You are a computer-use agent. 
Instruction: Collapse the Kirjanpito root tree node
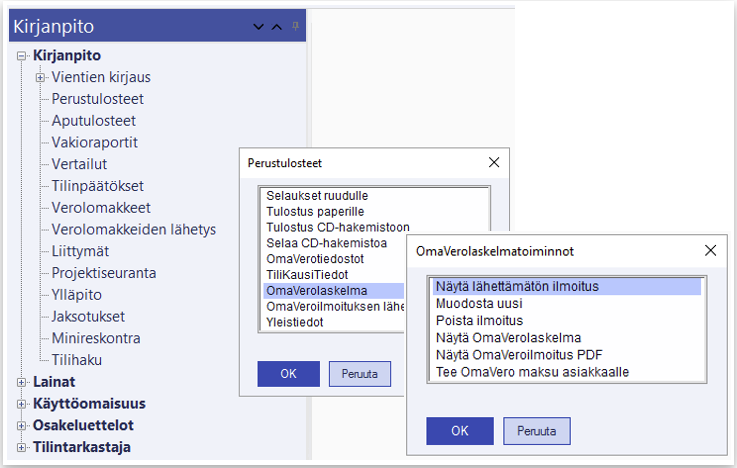coord(22,56)
